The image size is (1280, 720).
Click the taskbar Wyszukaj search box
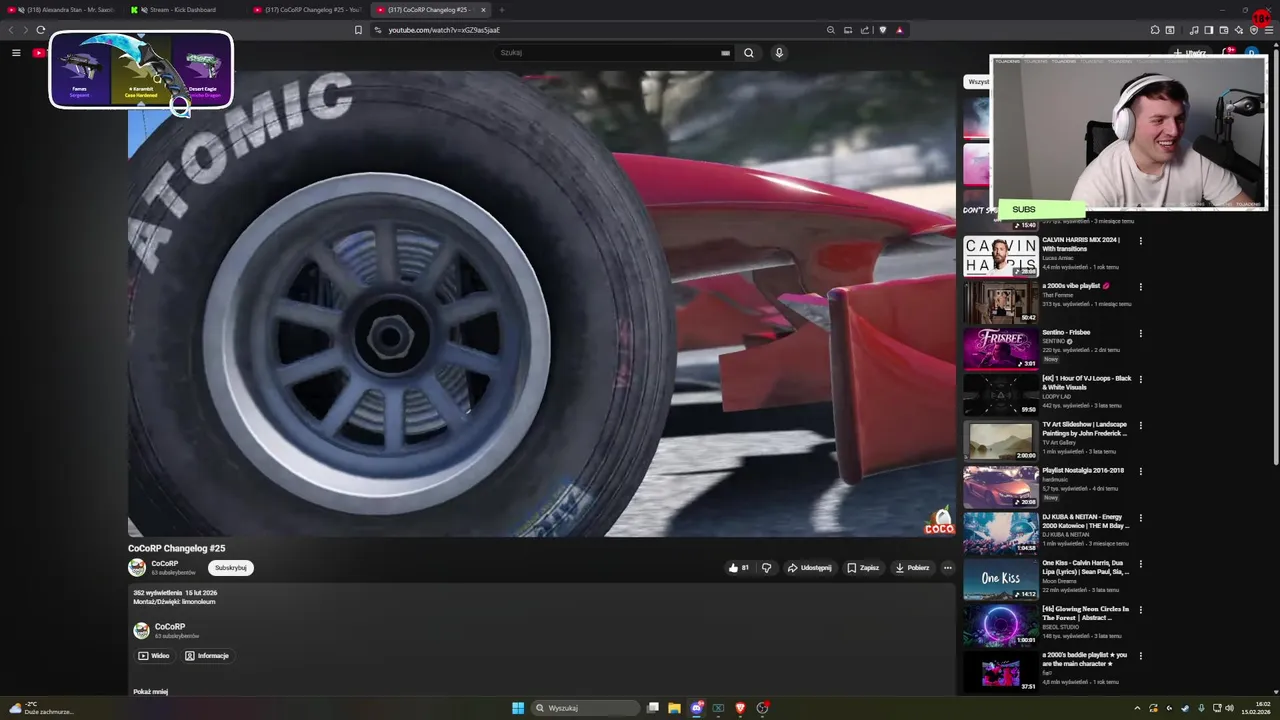coord(586,708)
